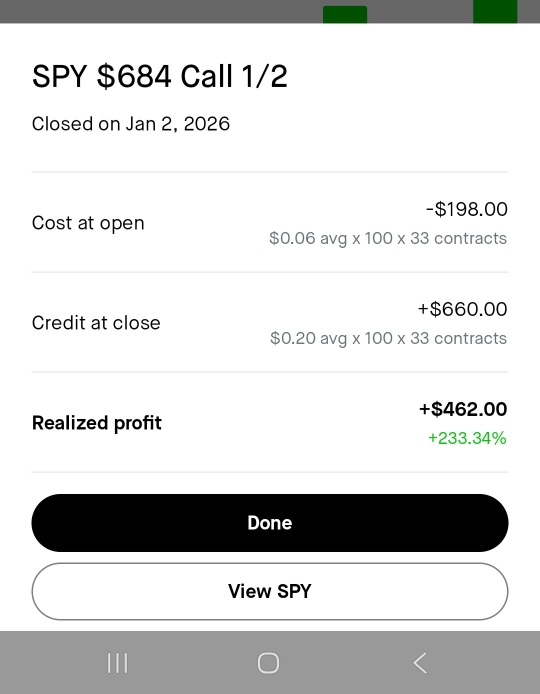Click the +$462.00 profit amount

(x=463, y=409)
